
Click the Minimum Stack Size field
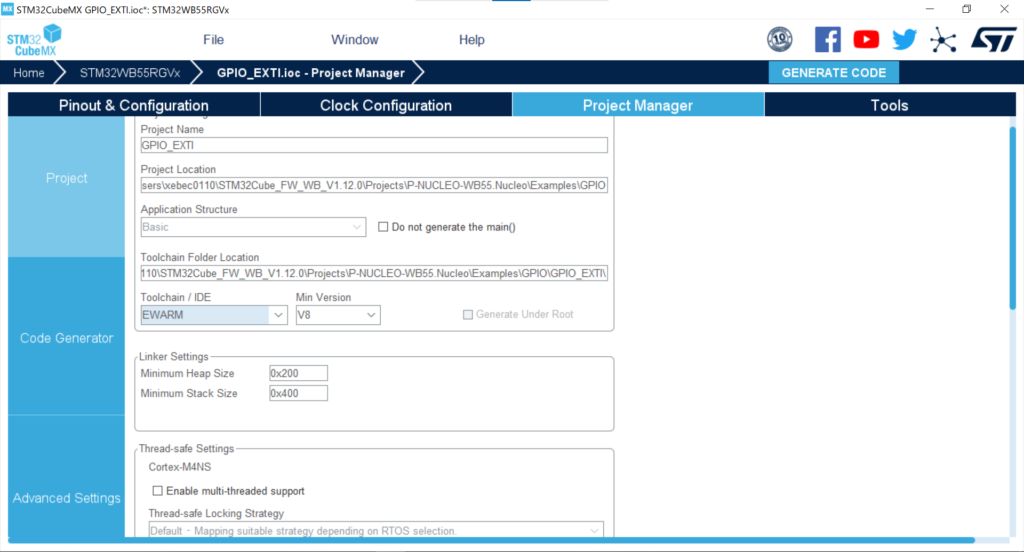pos(298,393)
